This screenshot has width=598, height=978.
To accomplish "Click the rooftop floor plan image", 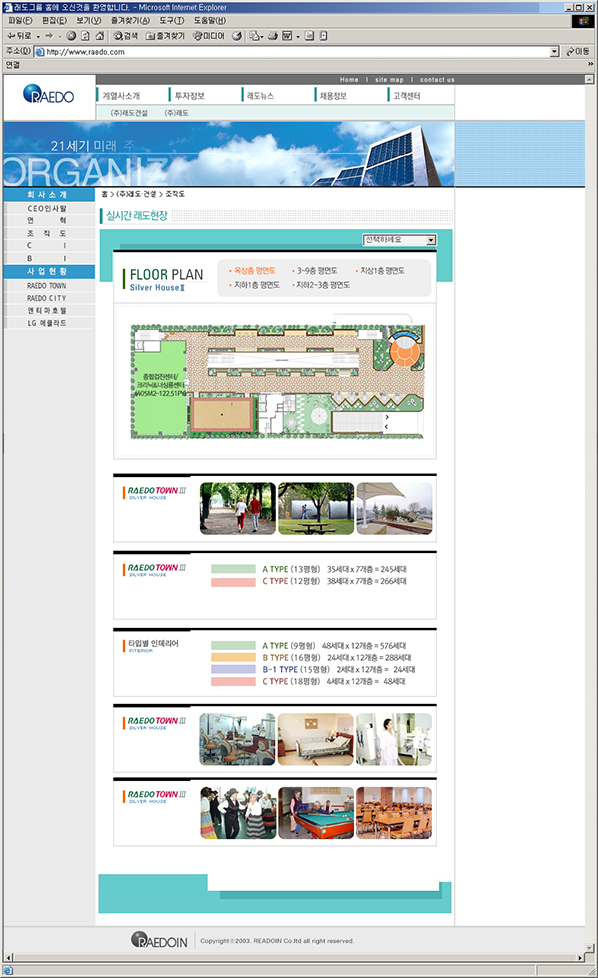I will pos(277,381).
